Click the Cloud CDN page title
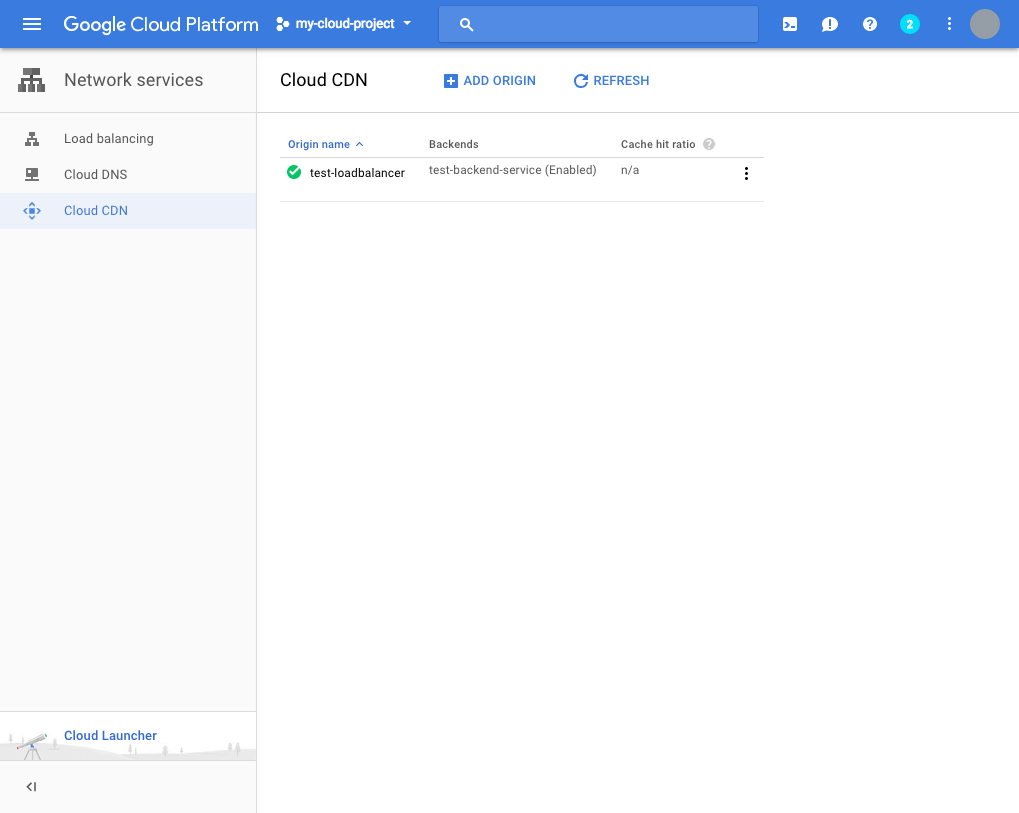1019x813 pixels. coord(324,80)
